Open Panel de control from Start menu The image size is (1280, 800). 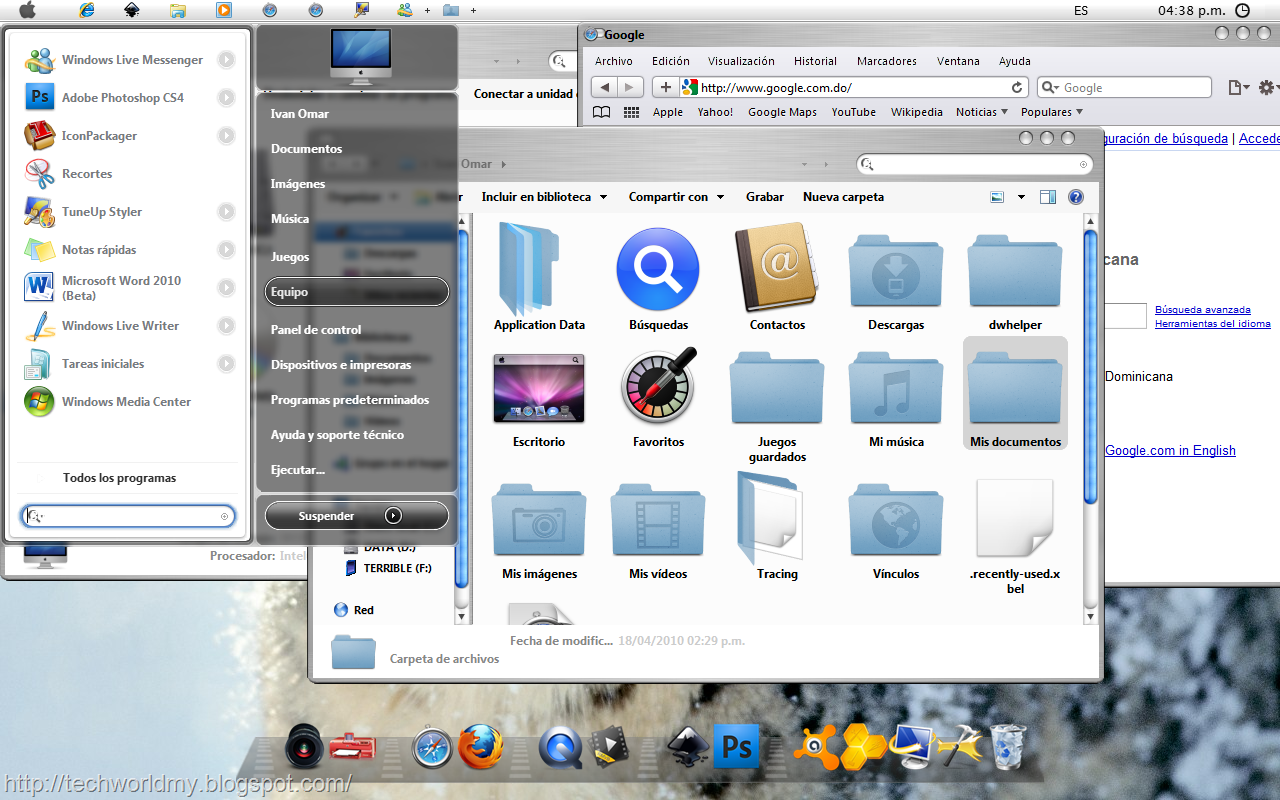coord(316,330)
